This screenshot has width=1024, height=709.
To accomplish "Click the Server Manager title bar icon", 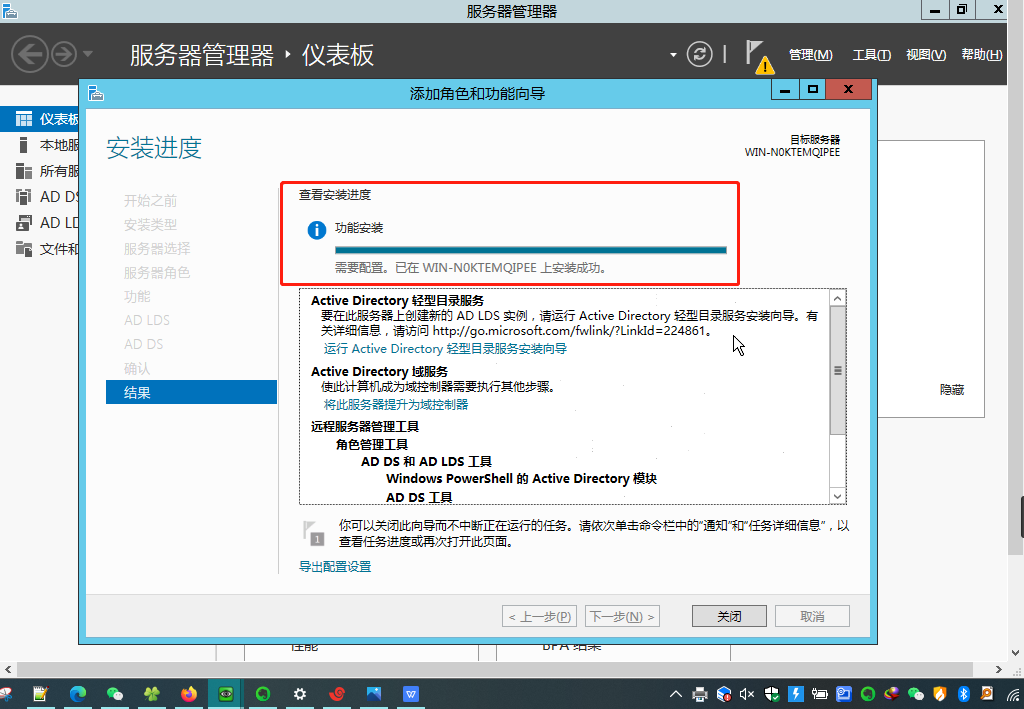I will (9, 10).
